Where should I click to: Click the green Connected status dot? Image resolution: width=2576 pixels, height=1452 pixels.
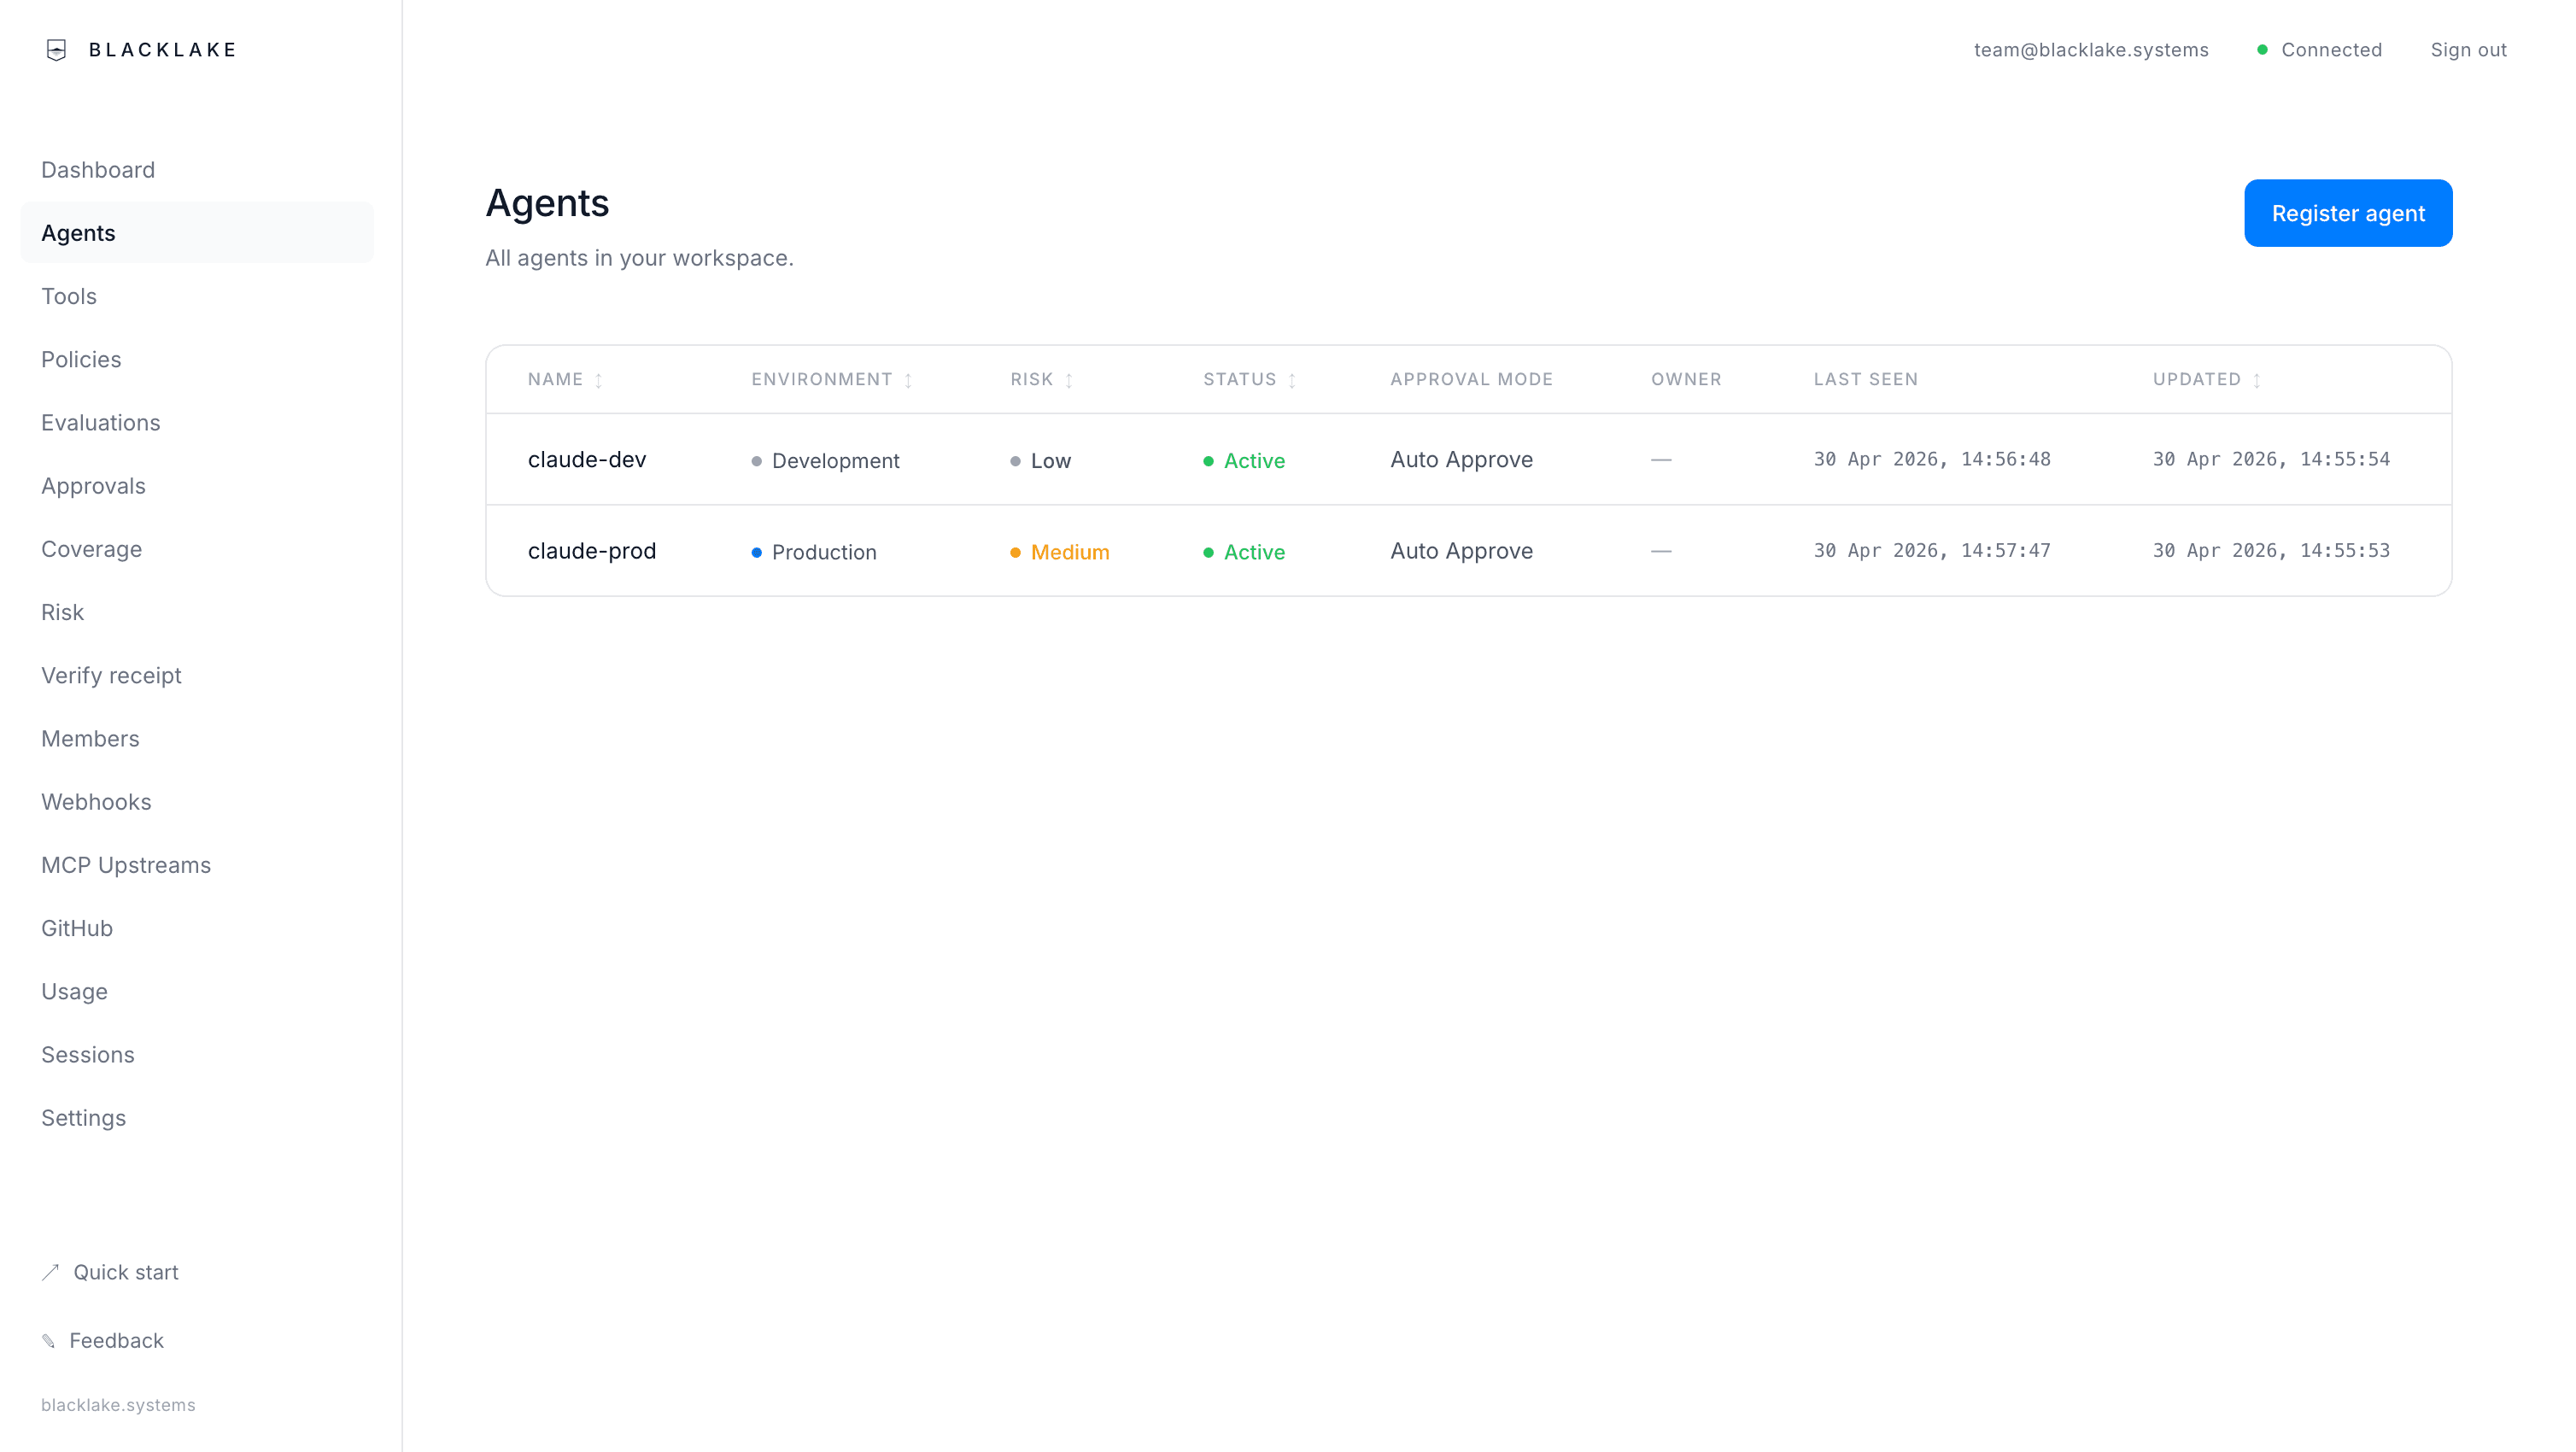tap(2262, 50)
